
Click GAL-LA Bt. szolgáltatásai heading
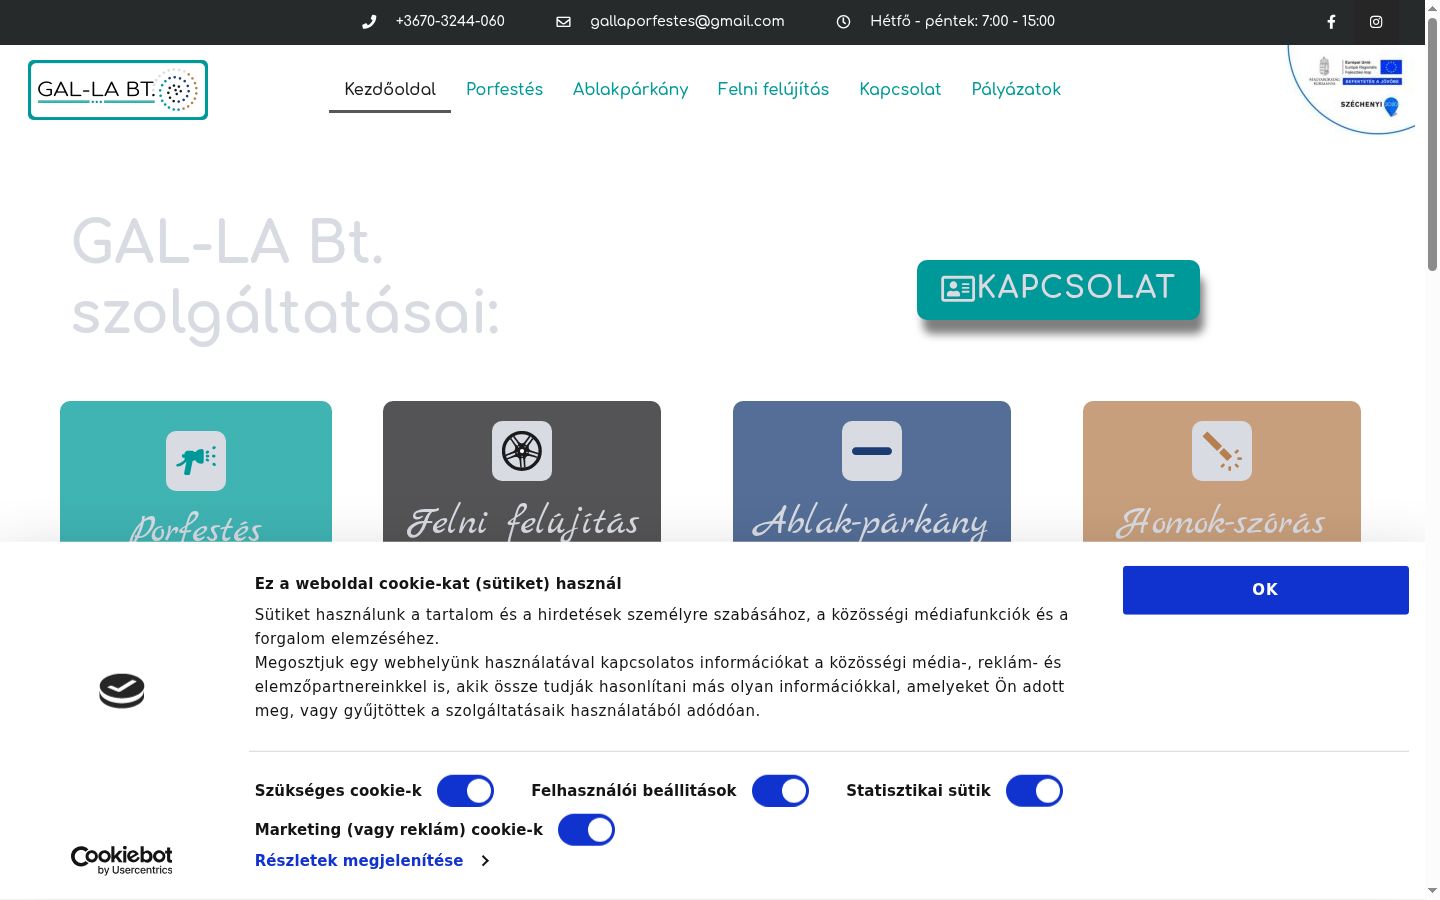pos(286,278)
